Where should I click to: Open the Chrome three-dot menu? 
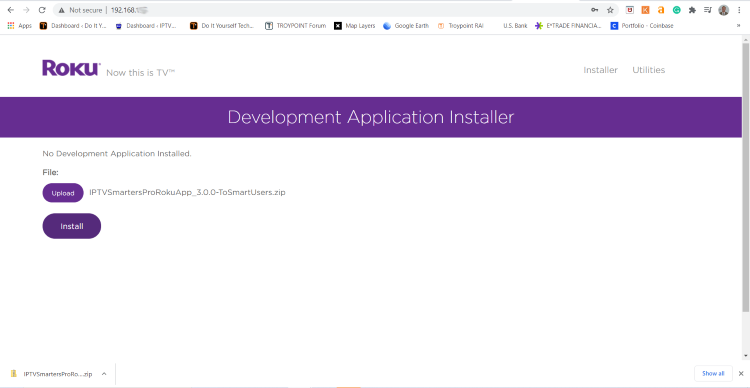[x=739, y=10]
